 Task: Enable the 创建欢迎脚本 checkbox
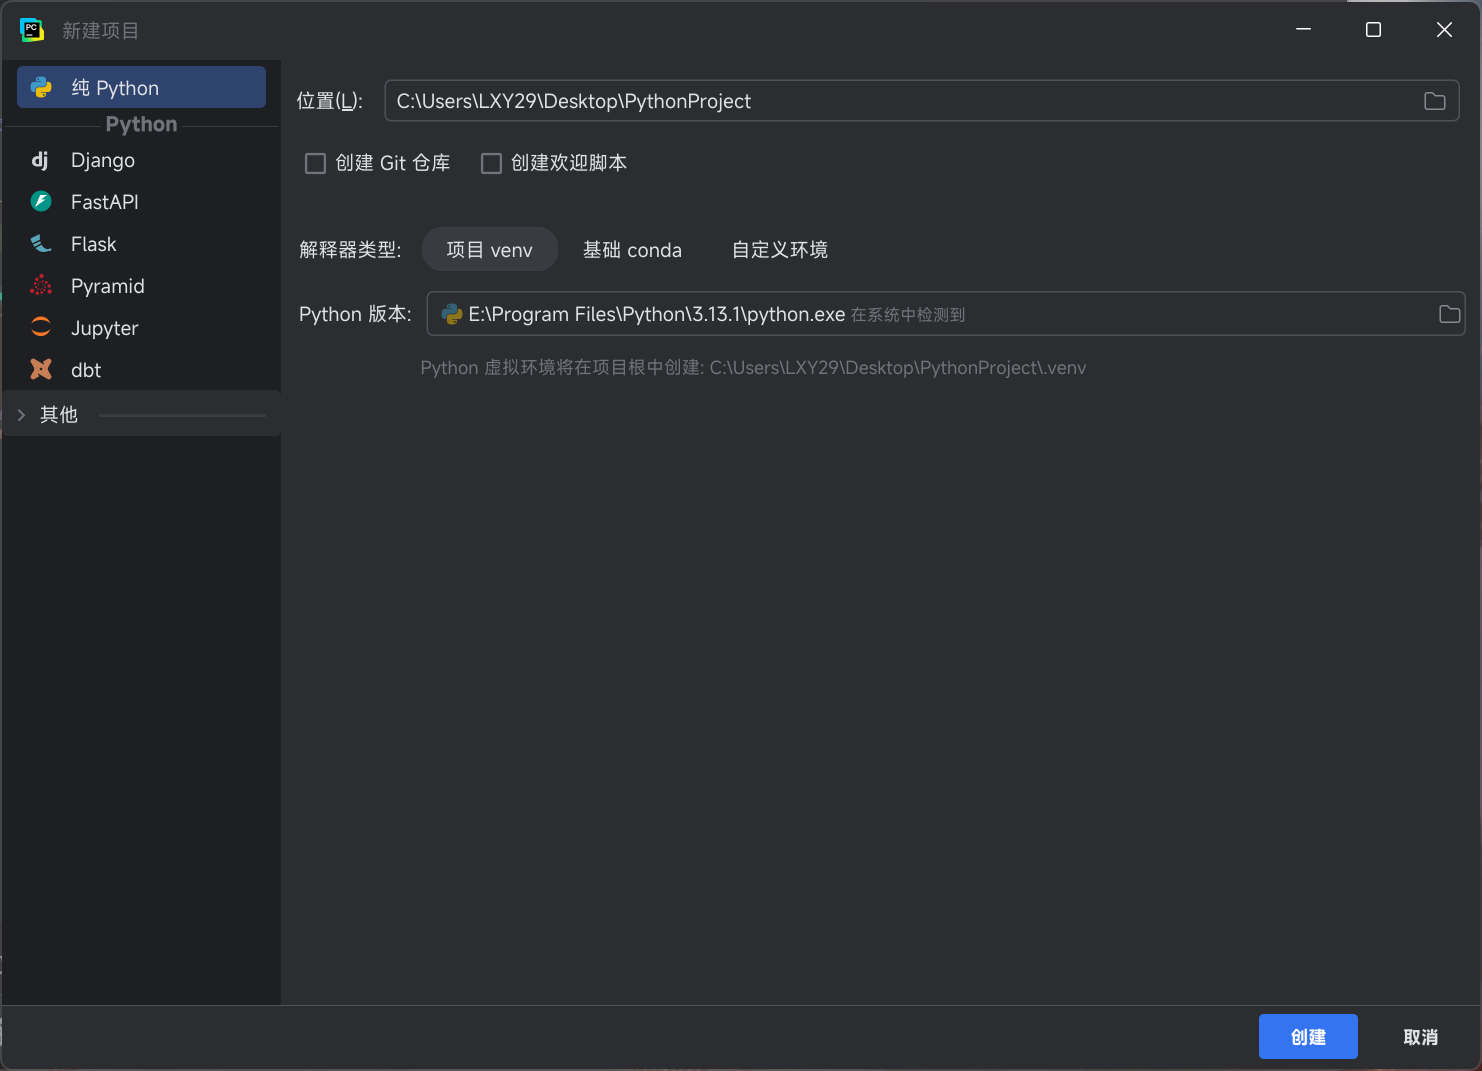click(491, 163)
